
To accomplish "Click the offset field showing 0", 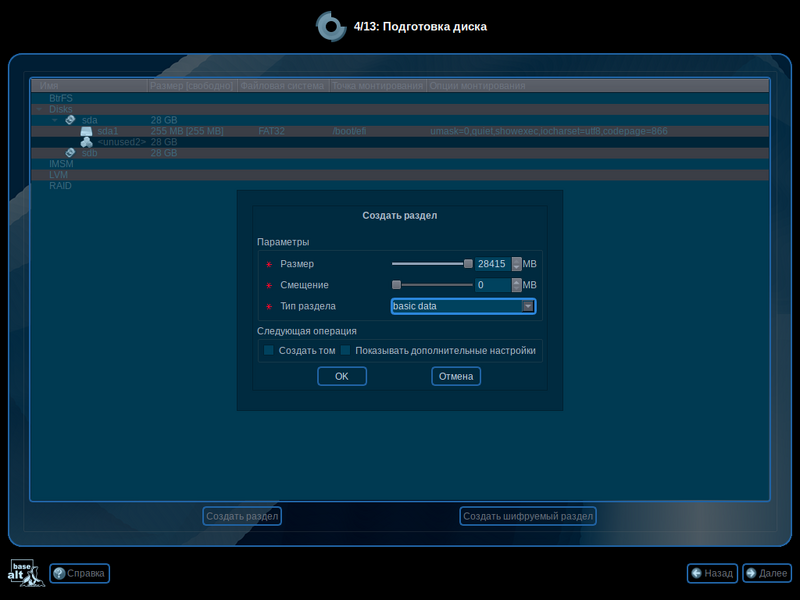I will click(493, 285).
